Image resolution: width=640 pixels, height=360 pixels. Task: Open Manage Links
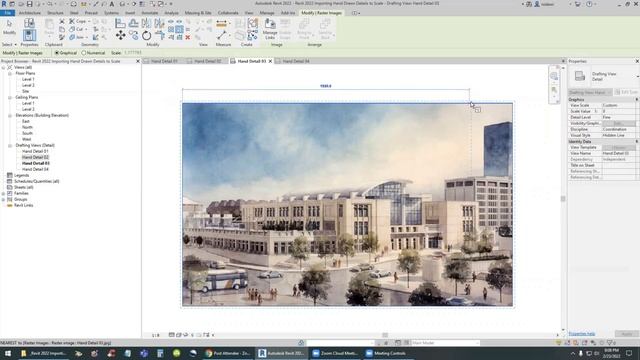coord(270,29)
